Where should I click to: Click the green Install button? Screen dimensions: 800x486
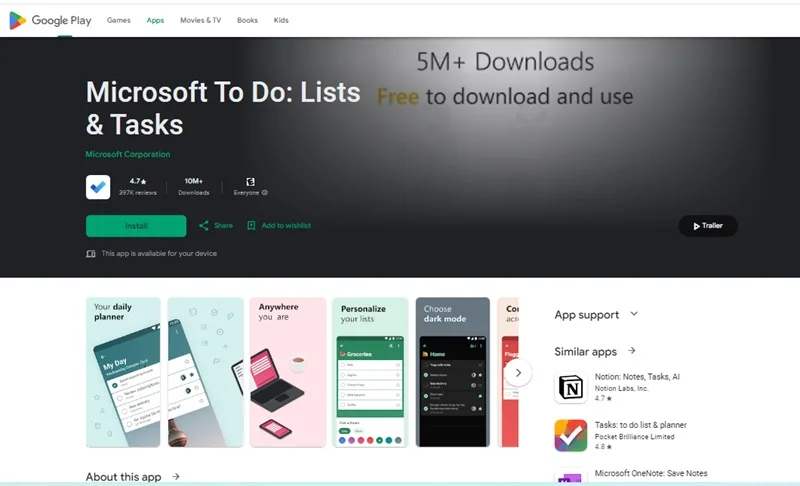[x=136, y=226]
